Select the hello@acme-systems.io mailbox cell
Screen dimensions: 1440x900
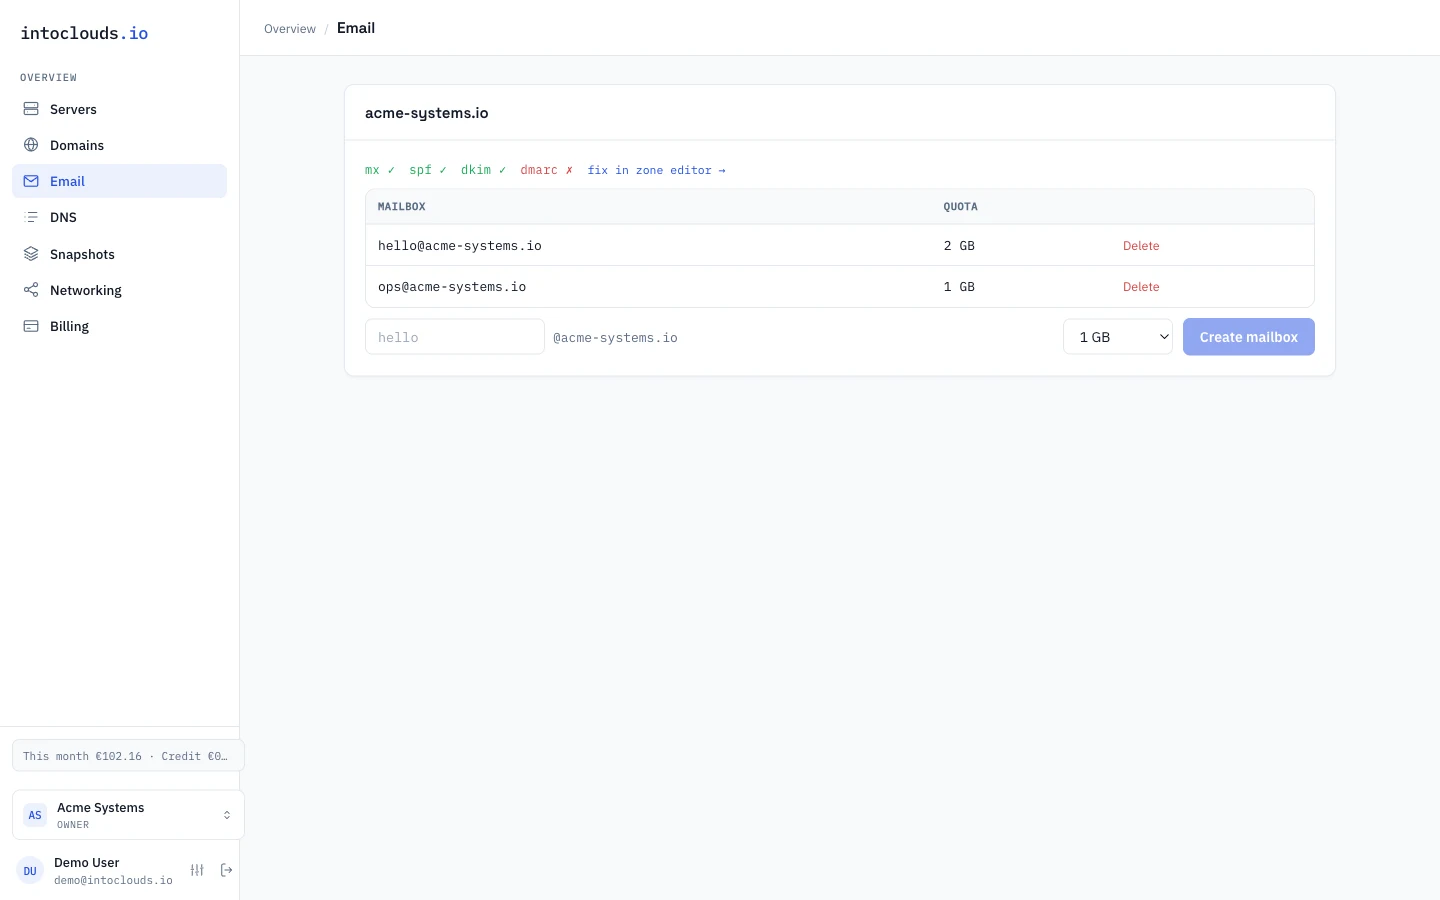(x=460, y=246)
